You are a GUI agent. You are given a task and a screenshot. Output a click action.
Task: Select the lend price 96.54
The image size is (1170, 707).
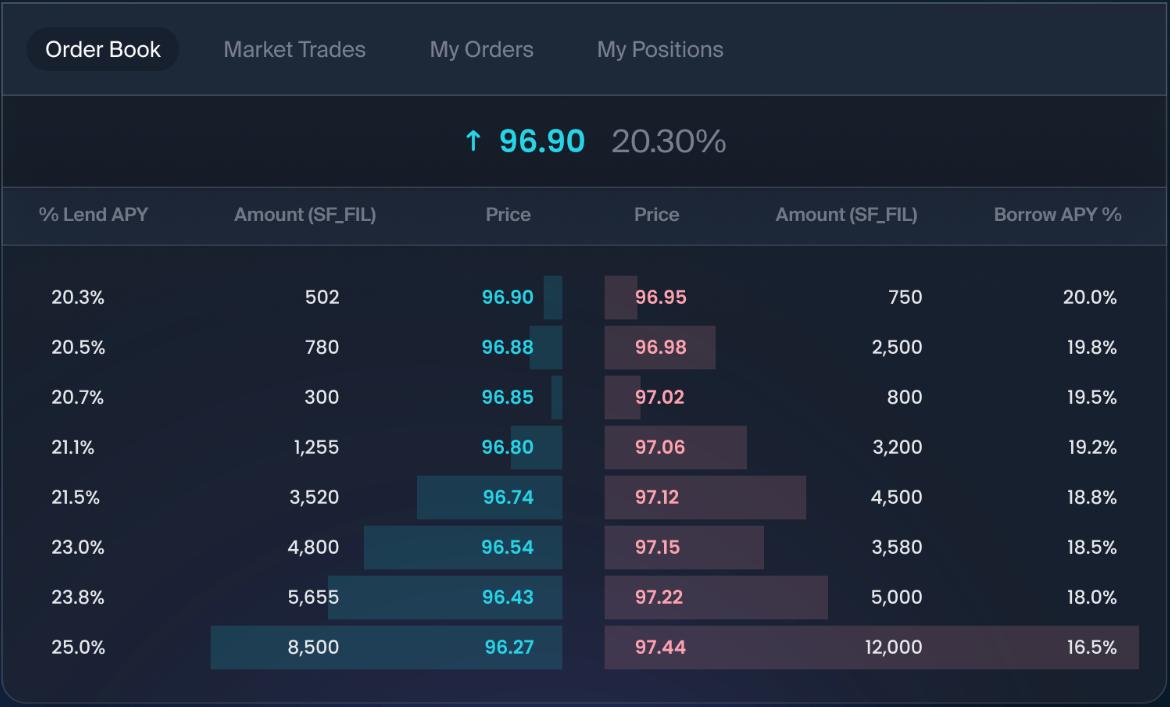508,547
